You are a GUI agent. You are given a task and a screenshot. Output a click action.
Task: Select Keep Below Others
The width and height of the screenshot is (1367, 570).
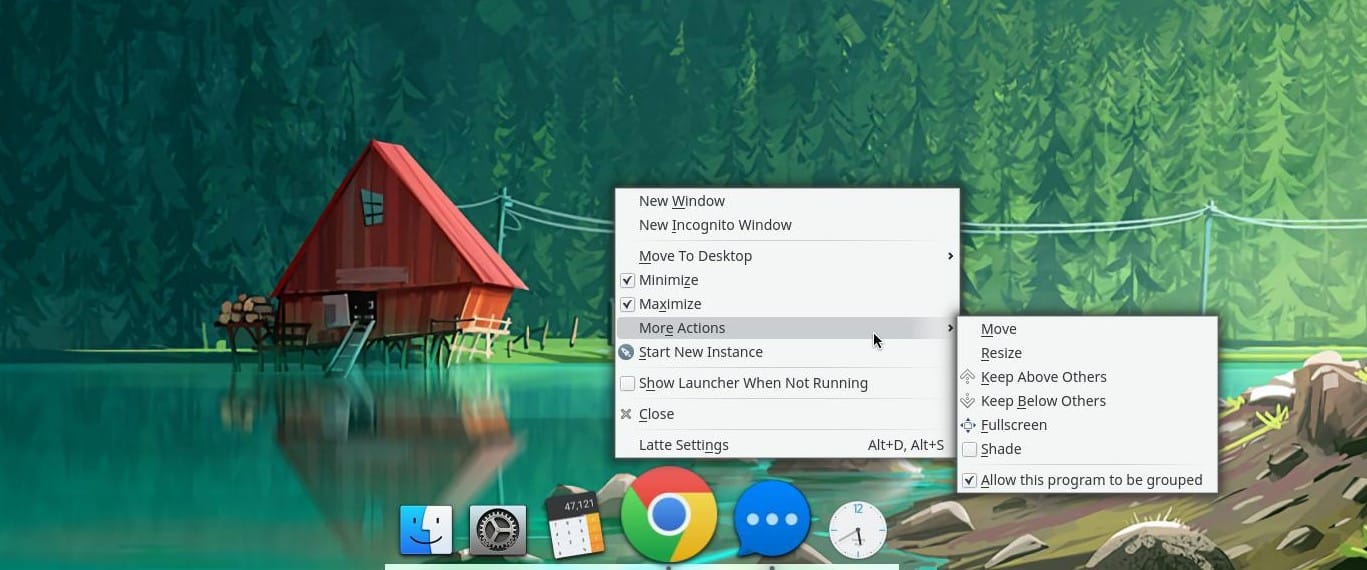1087,401
